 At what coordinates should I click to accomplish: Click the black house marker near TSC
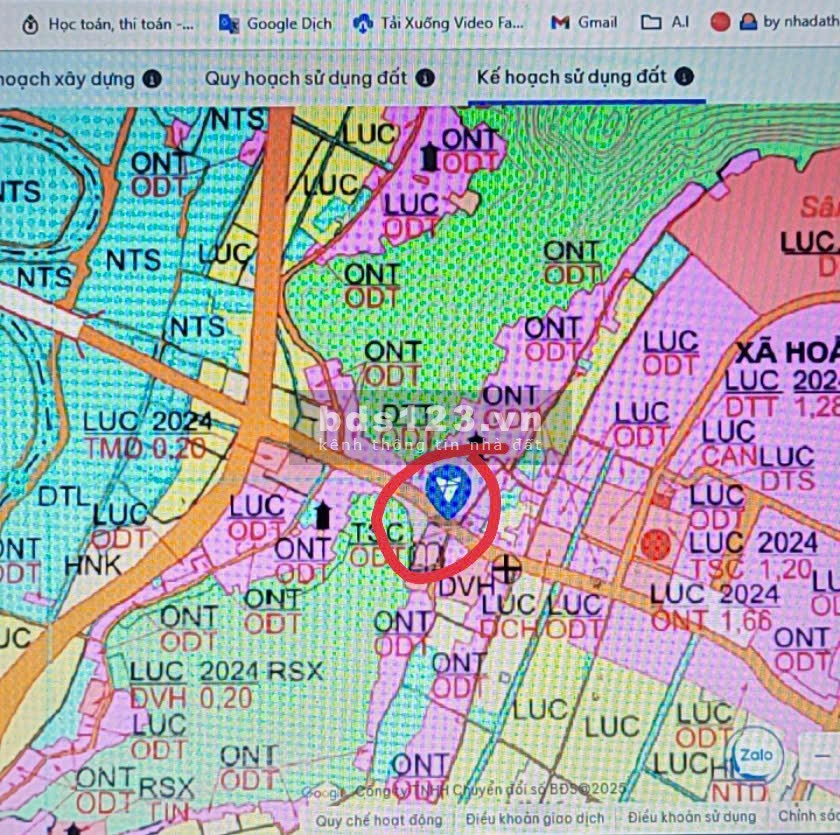pos(322,516)
